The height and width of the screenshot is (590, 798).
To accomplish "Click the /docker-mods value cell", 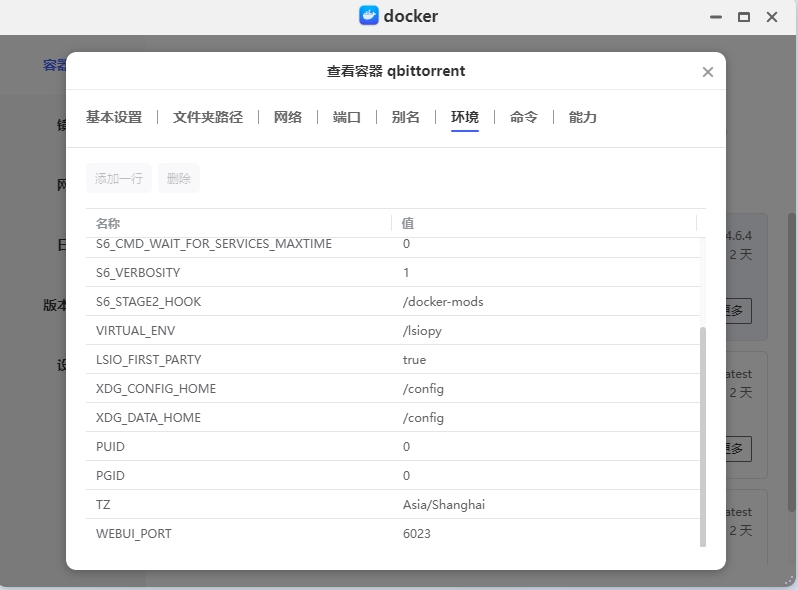I will coord(443,302).
